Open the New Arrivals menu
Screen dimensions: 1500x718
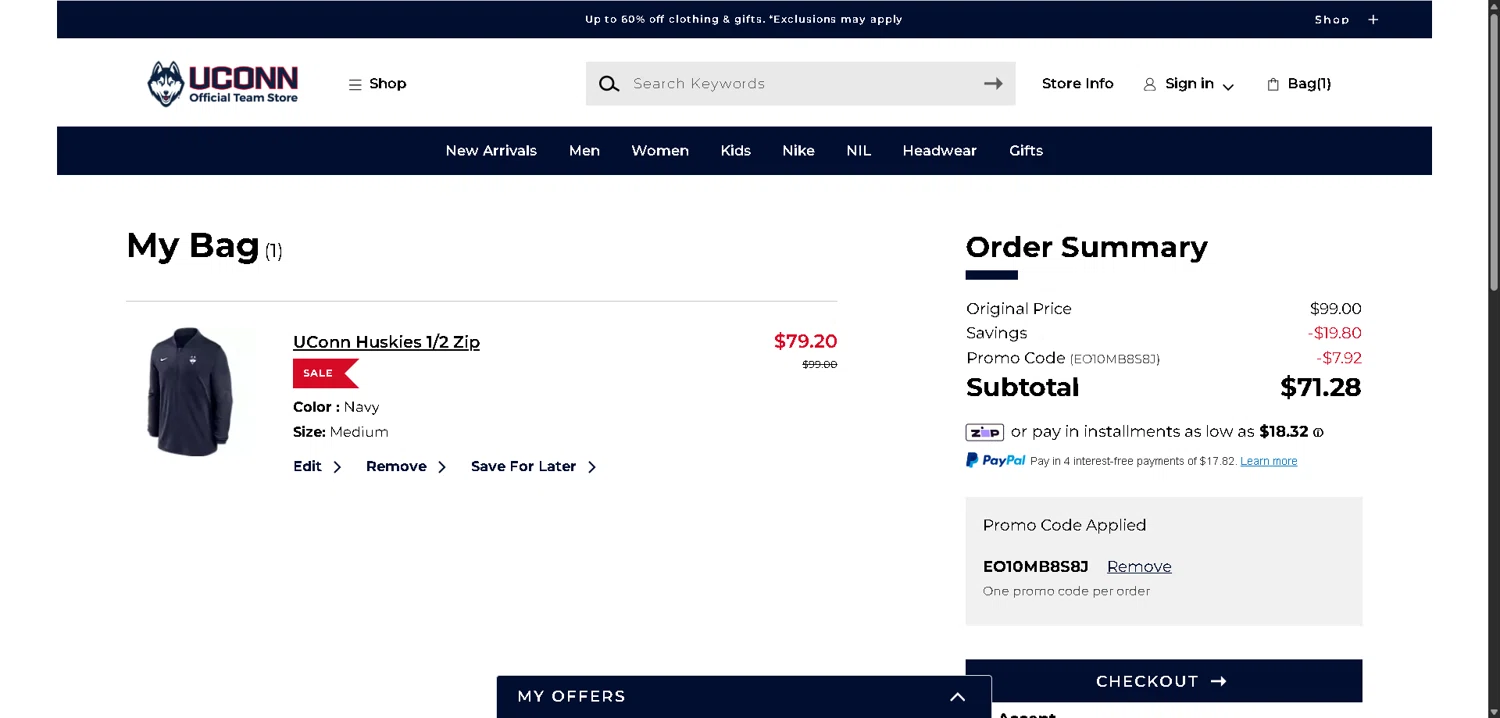(x=491, y=151)
